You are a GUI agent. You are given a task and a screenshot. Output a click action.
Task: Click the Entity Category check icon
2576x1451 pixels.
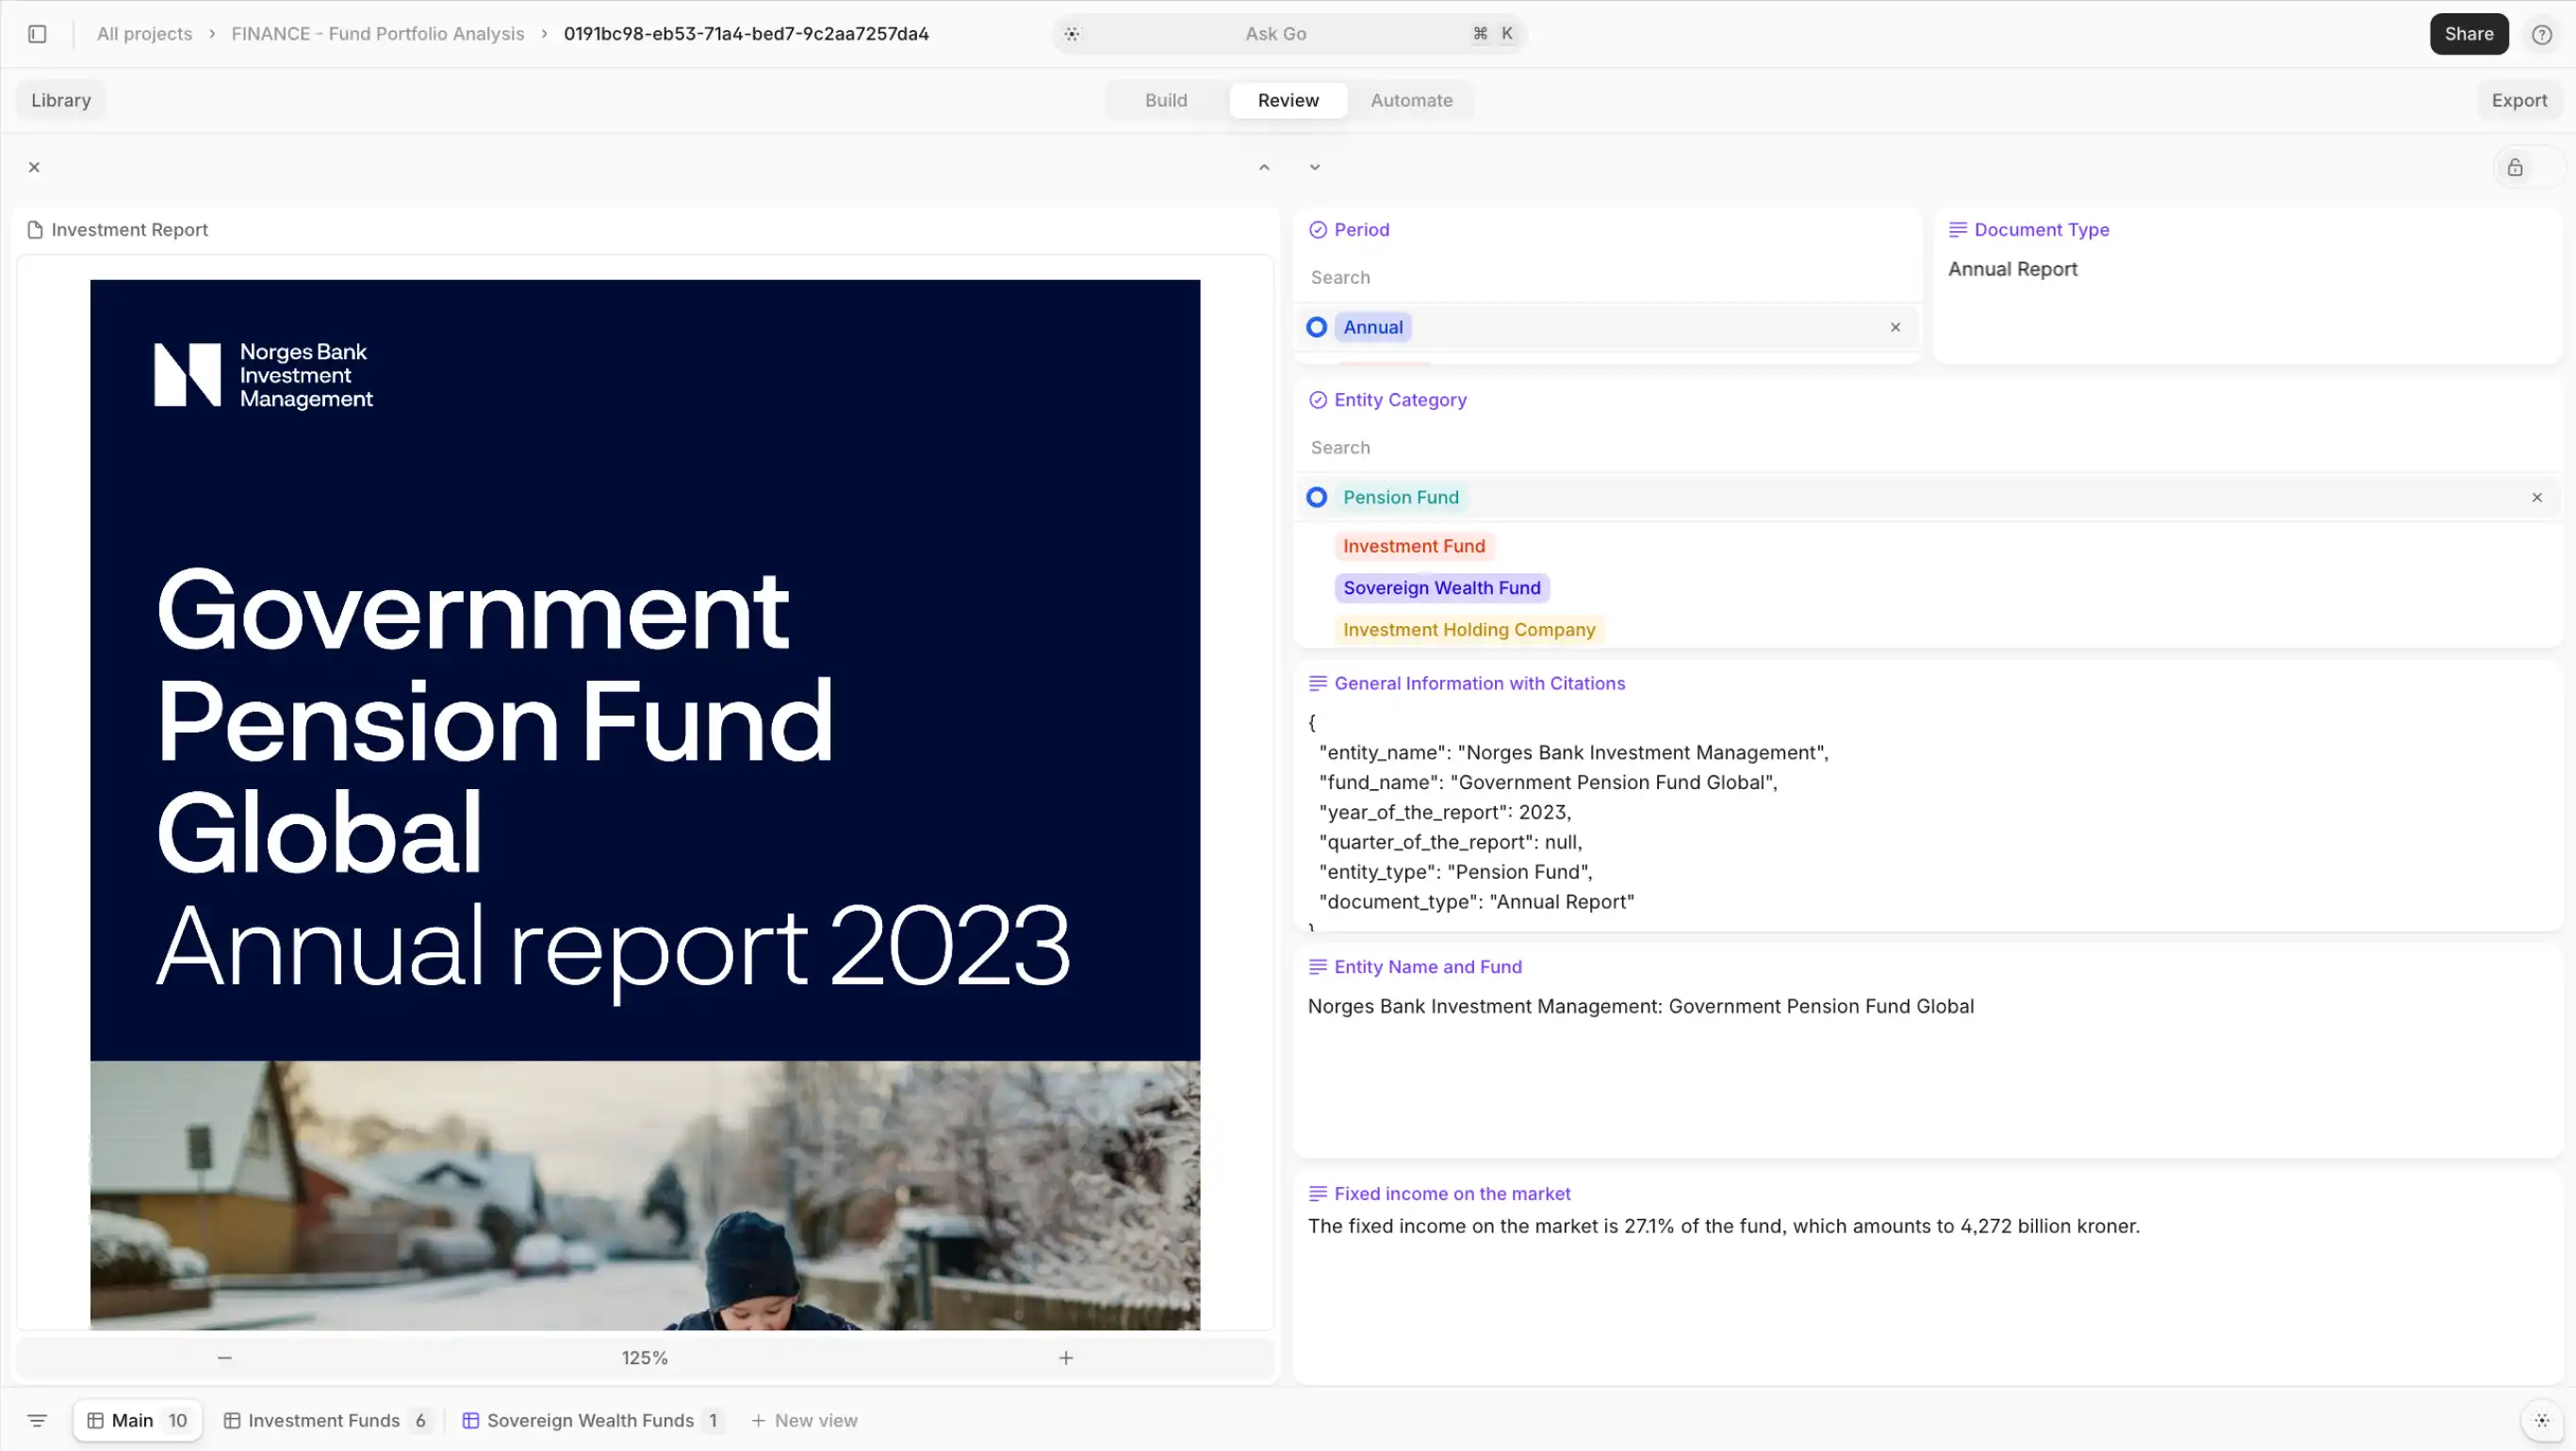pyautogui.click(x=1317, y=400)
